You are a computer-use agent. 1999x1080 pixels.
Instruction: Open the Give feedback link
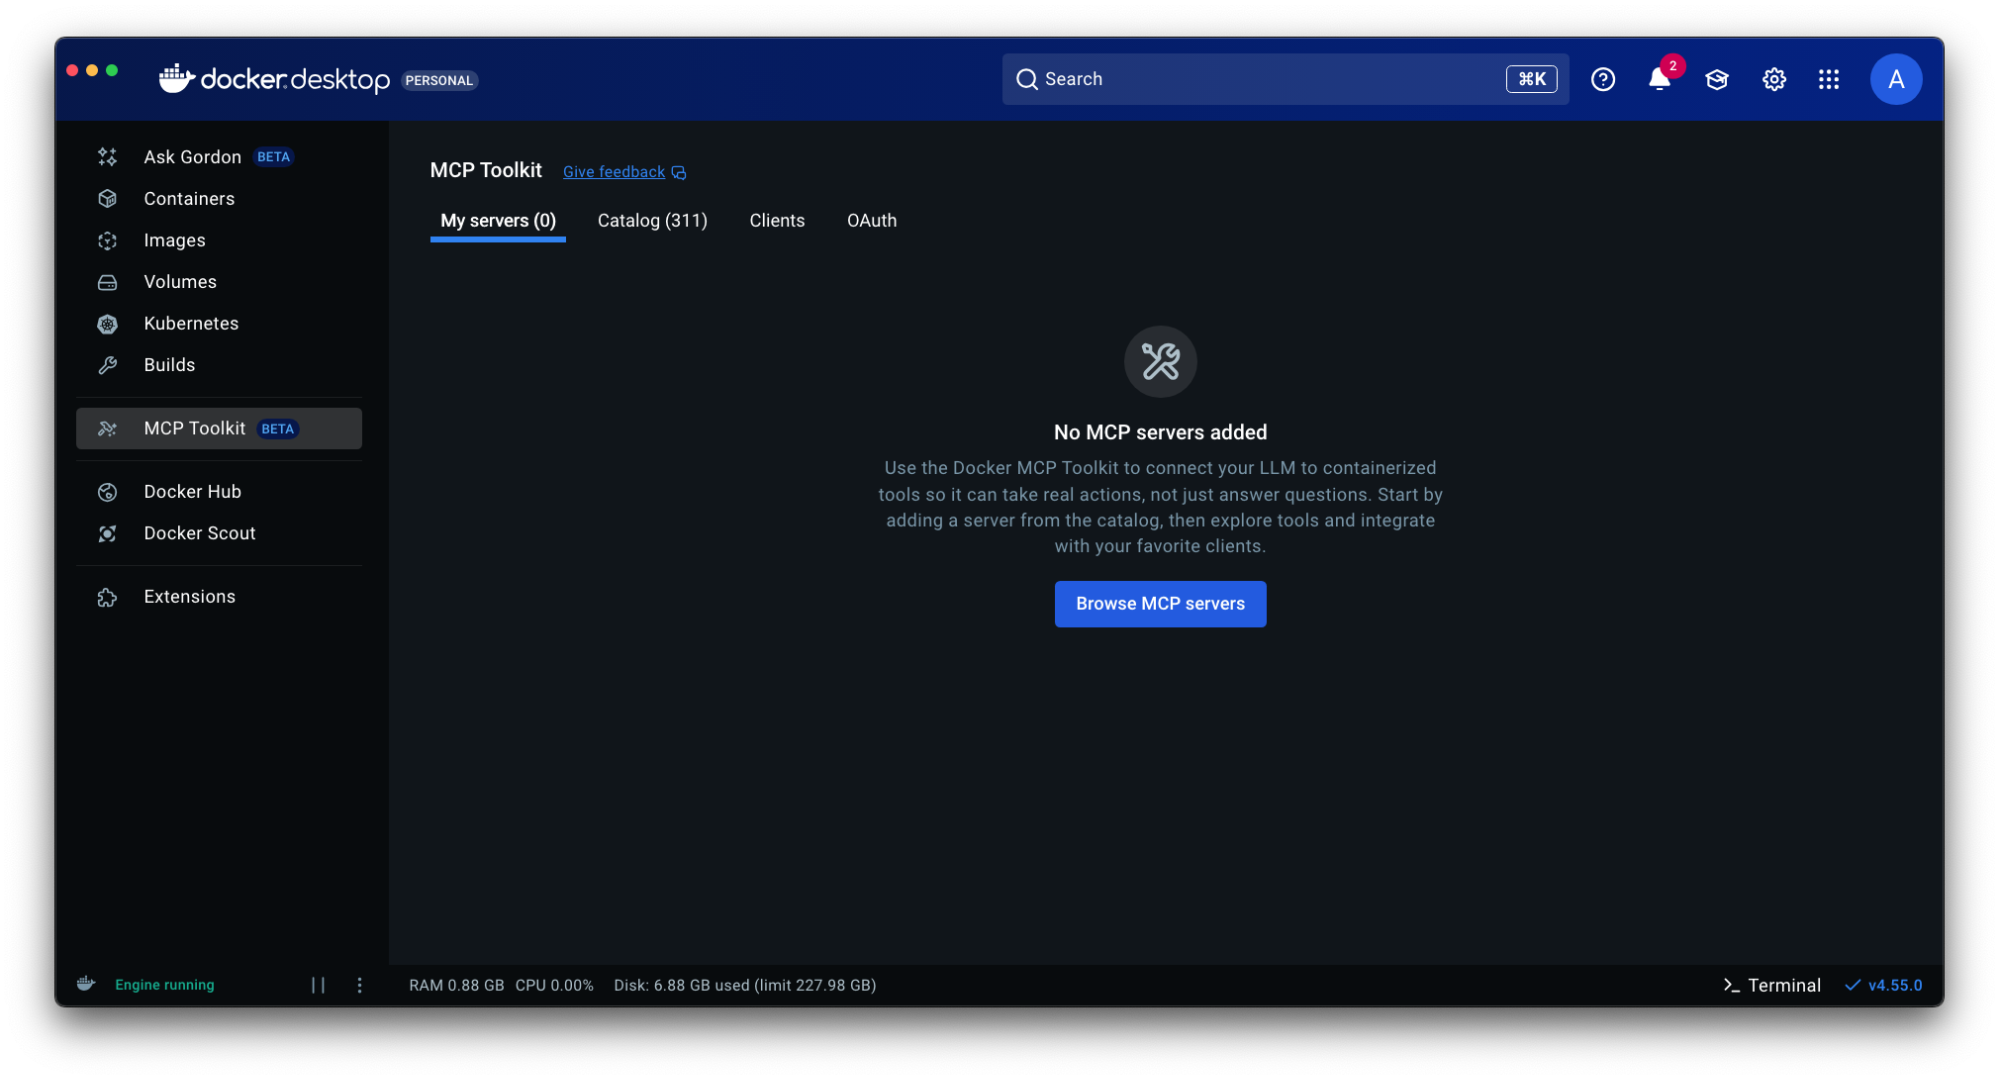[x=613, y=171]
